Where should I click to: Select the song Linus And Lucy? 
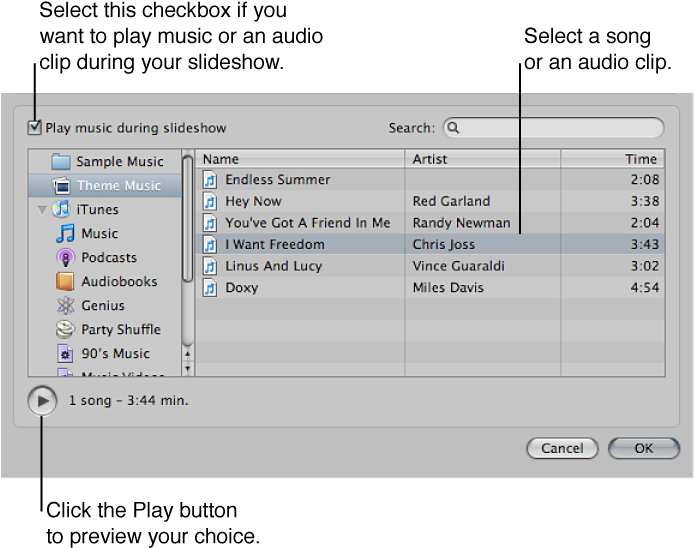(273, 266)
